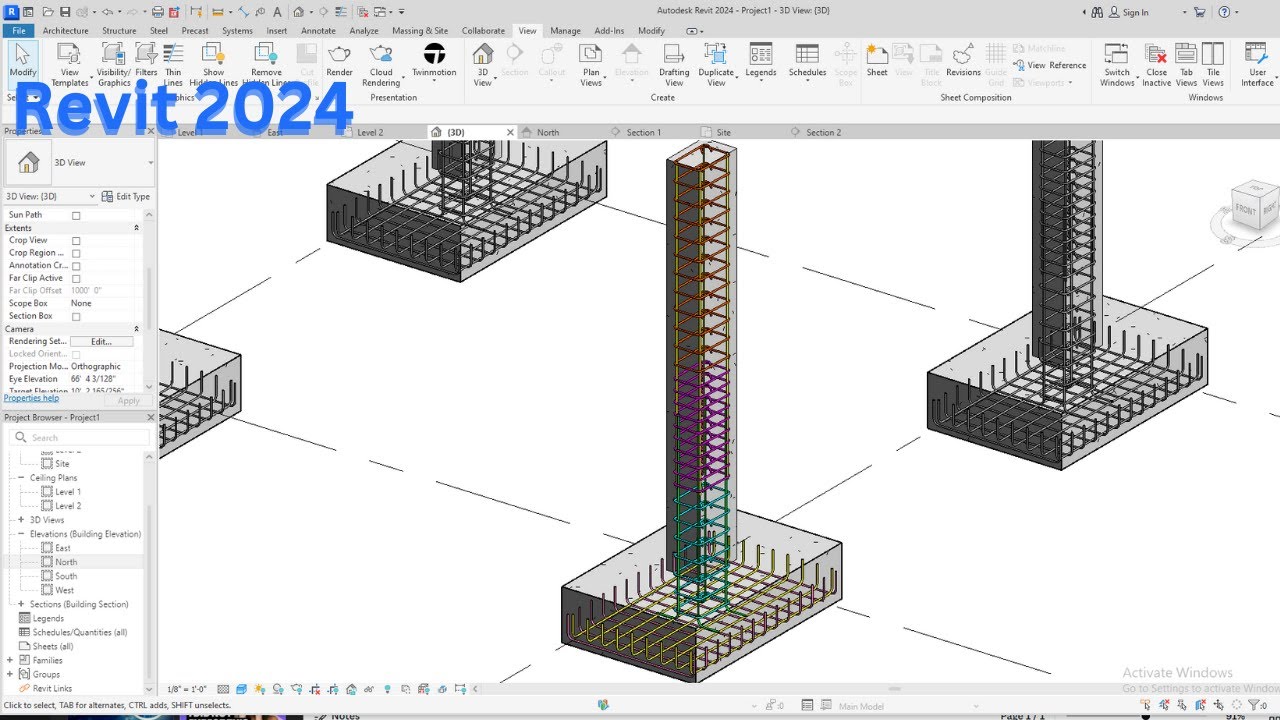Click the Open folder icon in quick access toolbar
This screenshot has height=720, width=1280.
click(x=47, y=12)
